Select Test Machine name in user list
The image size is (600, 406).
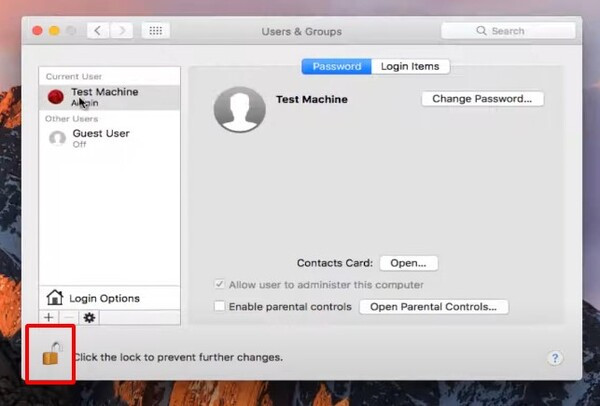[x=105, y=92]
